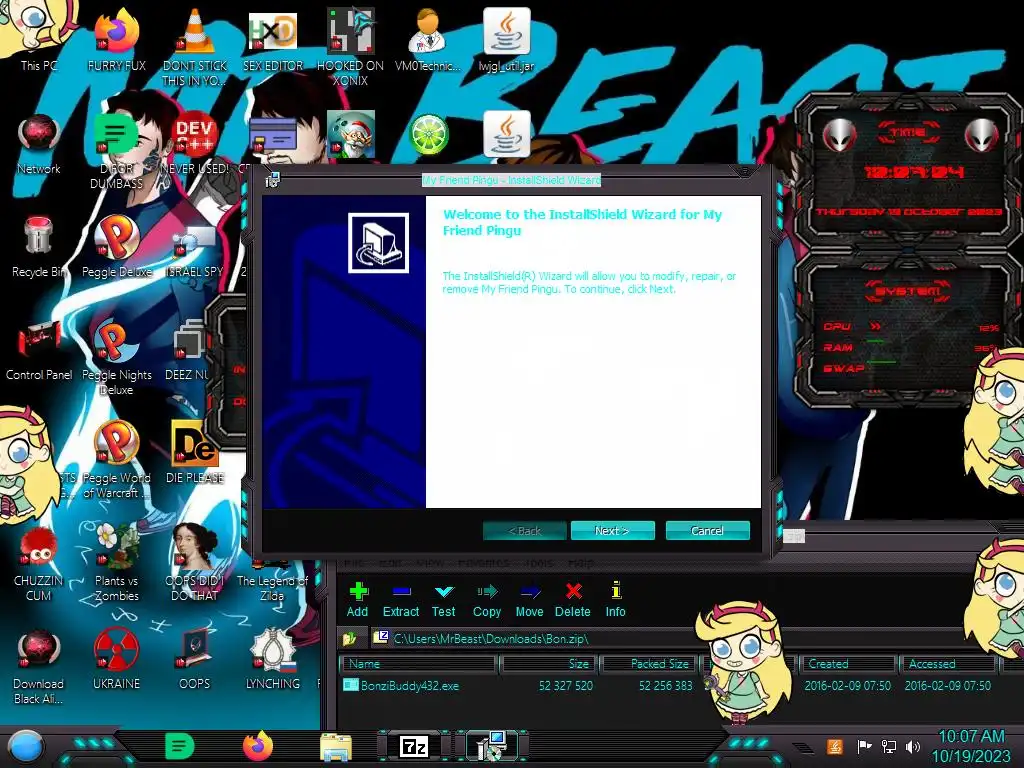The width and height of the screenshot is (1024, 768).
Task: Select the VLC cone desktop shortcut
Action: coord(195,47)
